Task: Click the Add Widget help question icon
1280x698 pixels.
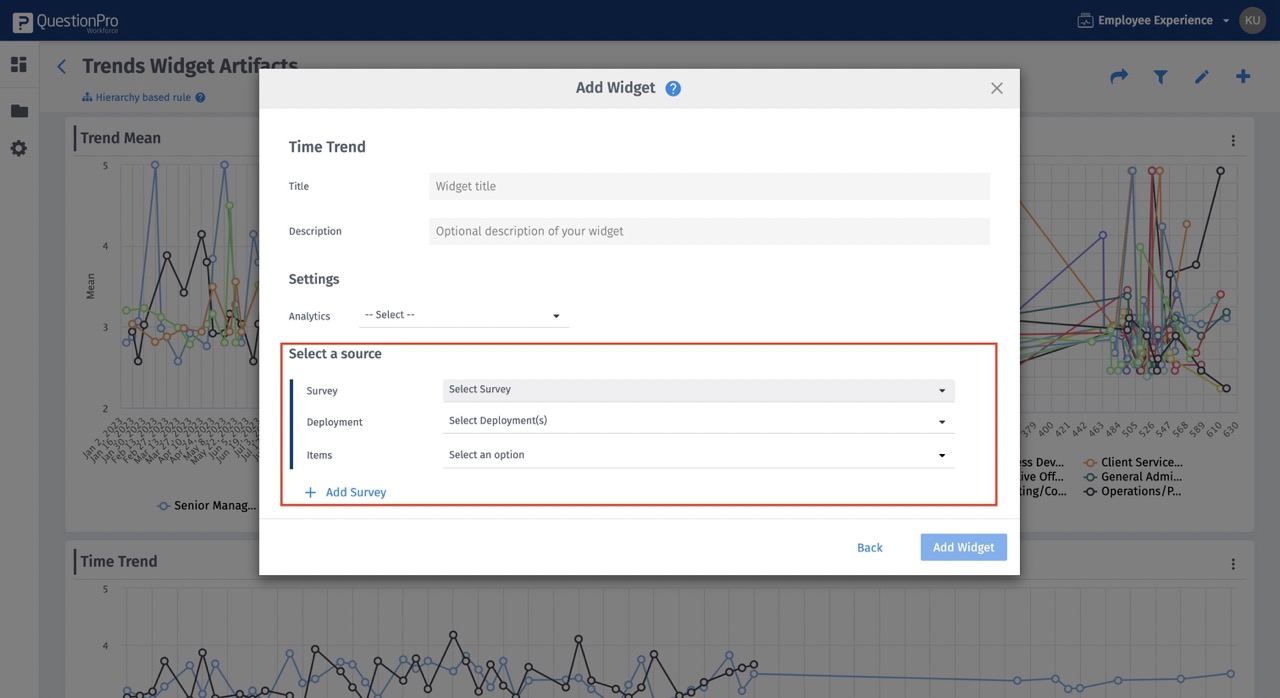Action: pos(673,88)
